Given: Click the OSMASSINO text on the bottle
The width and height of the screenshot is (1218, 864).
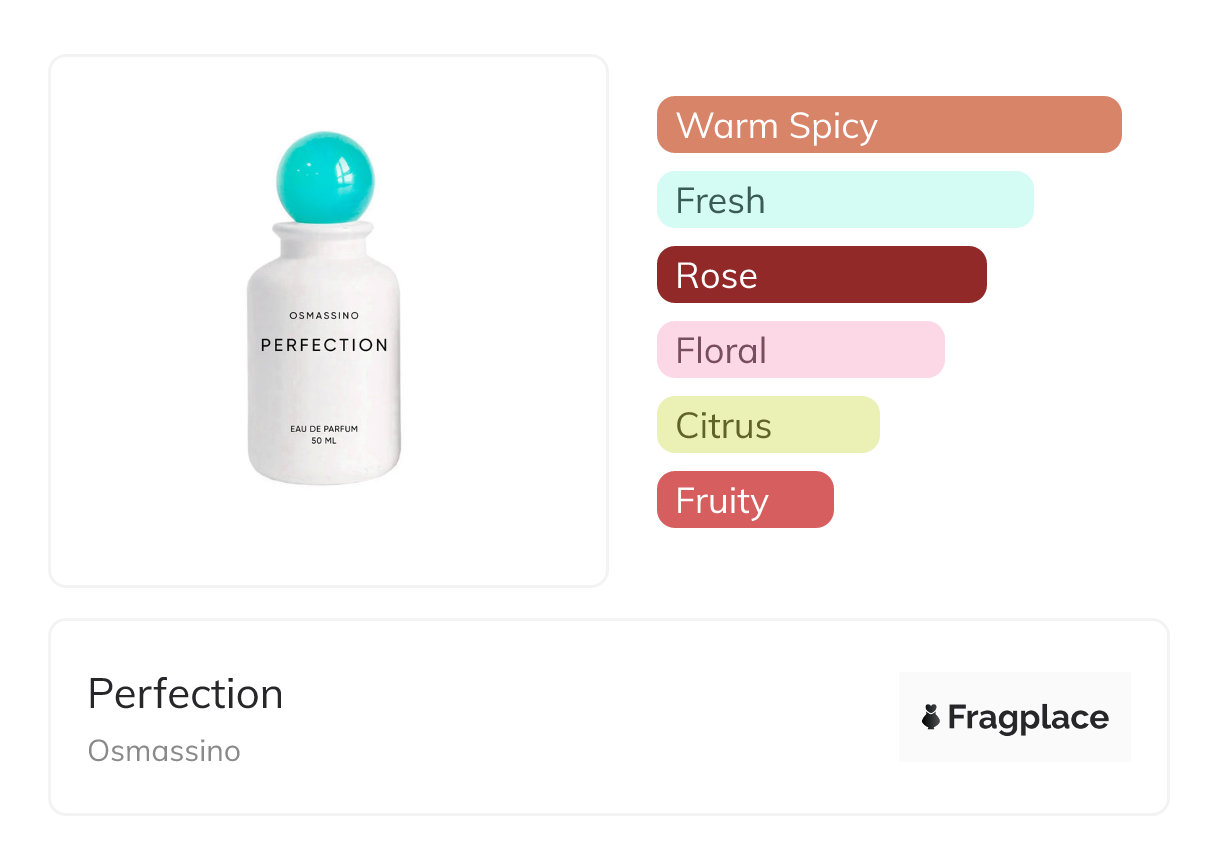Looking at the screenshot, I should tap(323, 316).
